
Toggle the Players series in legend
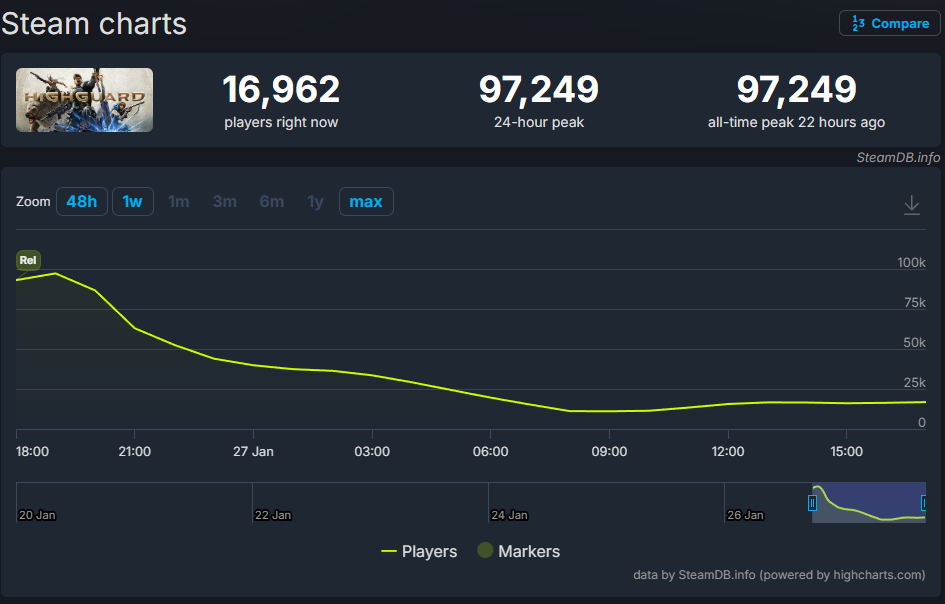point(419,551)
